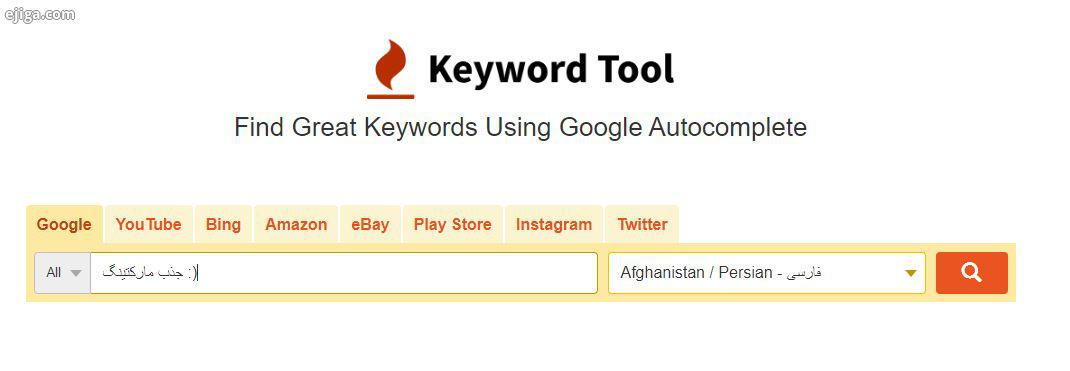
Task: Expand the Afghanistan / Persian language dropdown
Action: (766, 273)
